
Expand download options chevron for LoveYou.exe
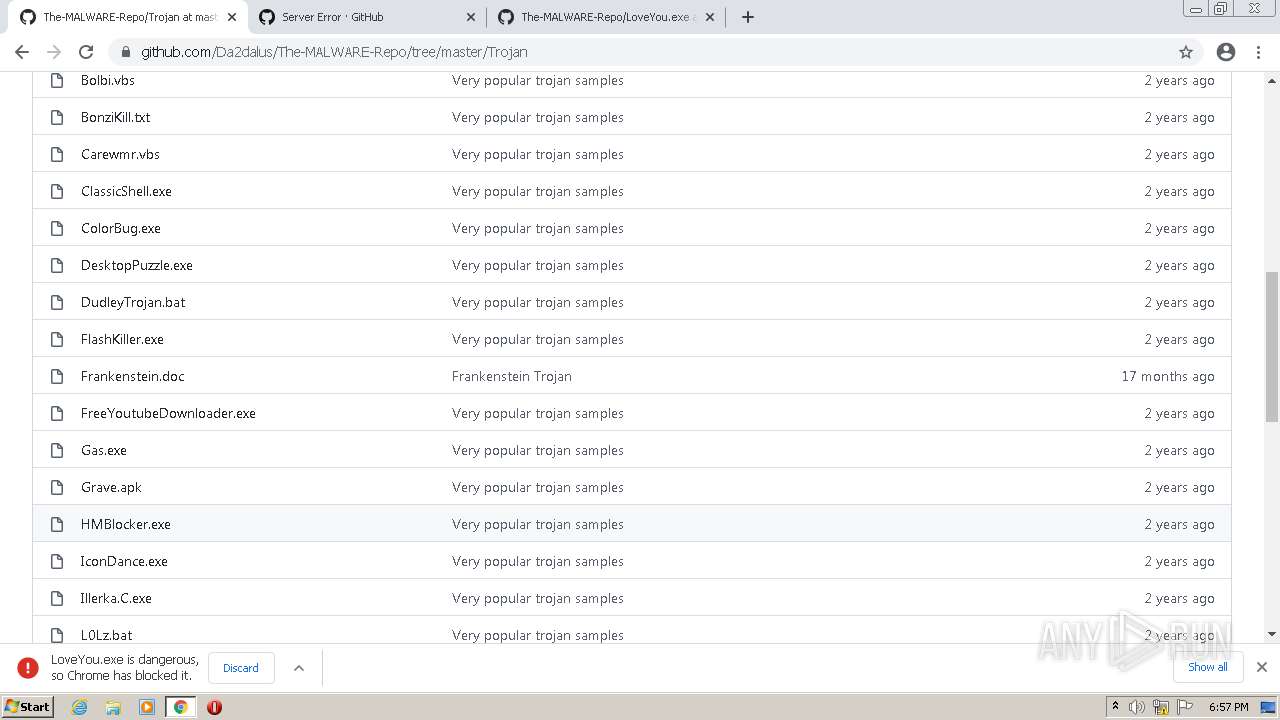point(298,668)
